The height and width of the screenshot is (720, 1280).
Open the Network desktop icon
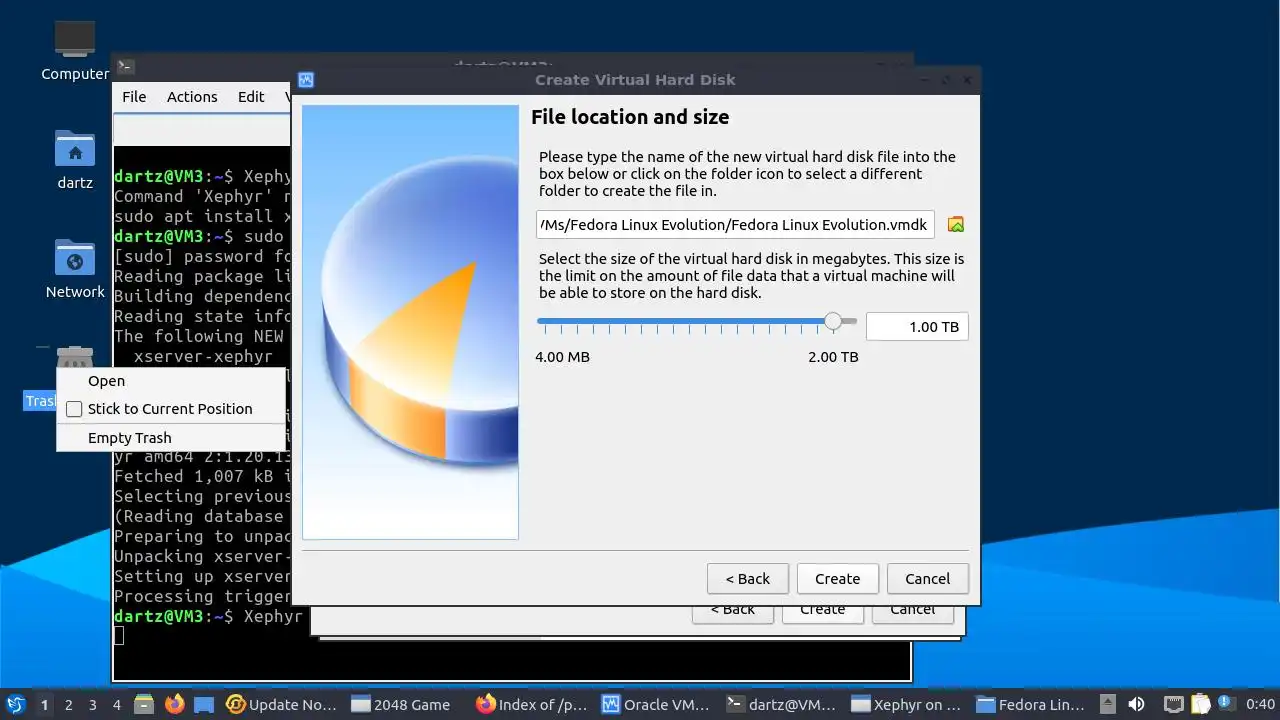[x=75, y=268]
